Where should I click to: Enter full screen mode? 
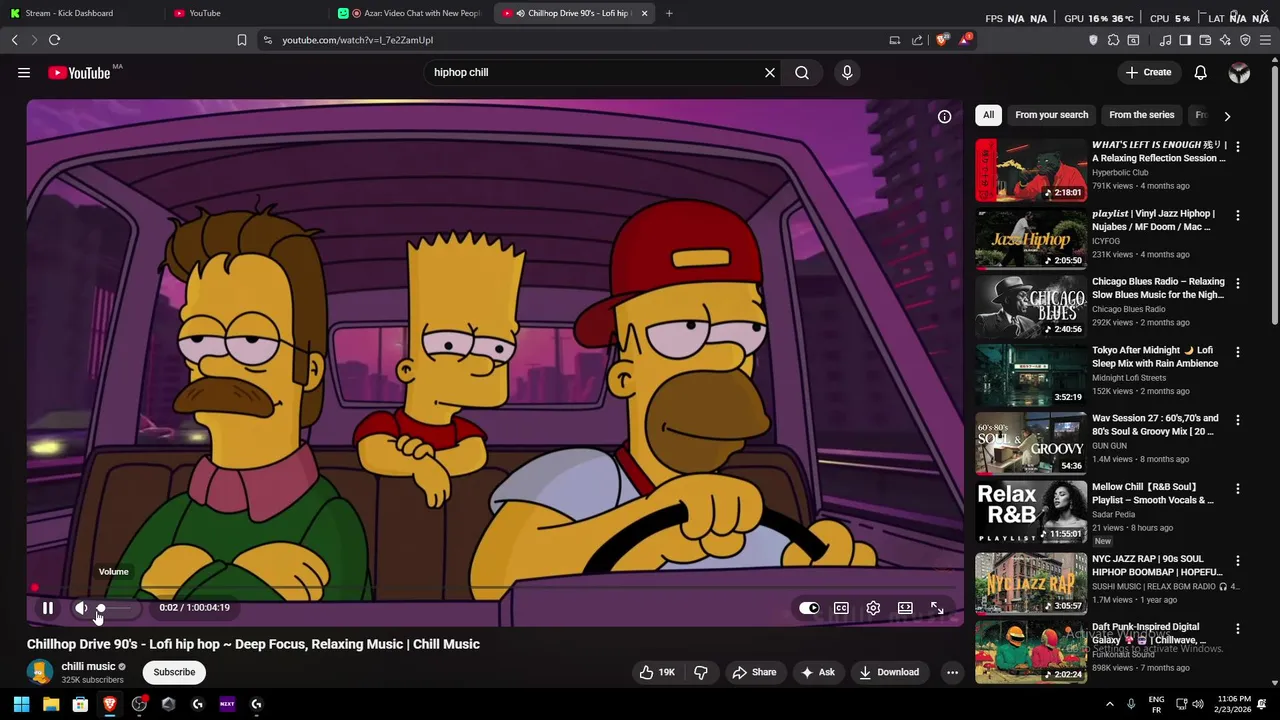937,608
